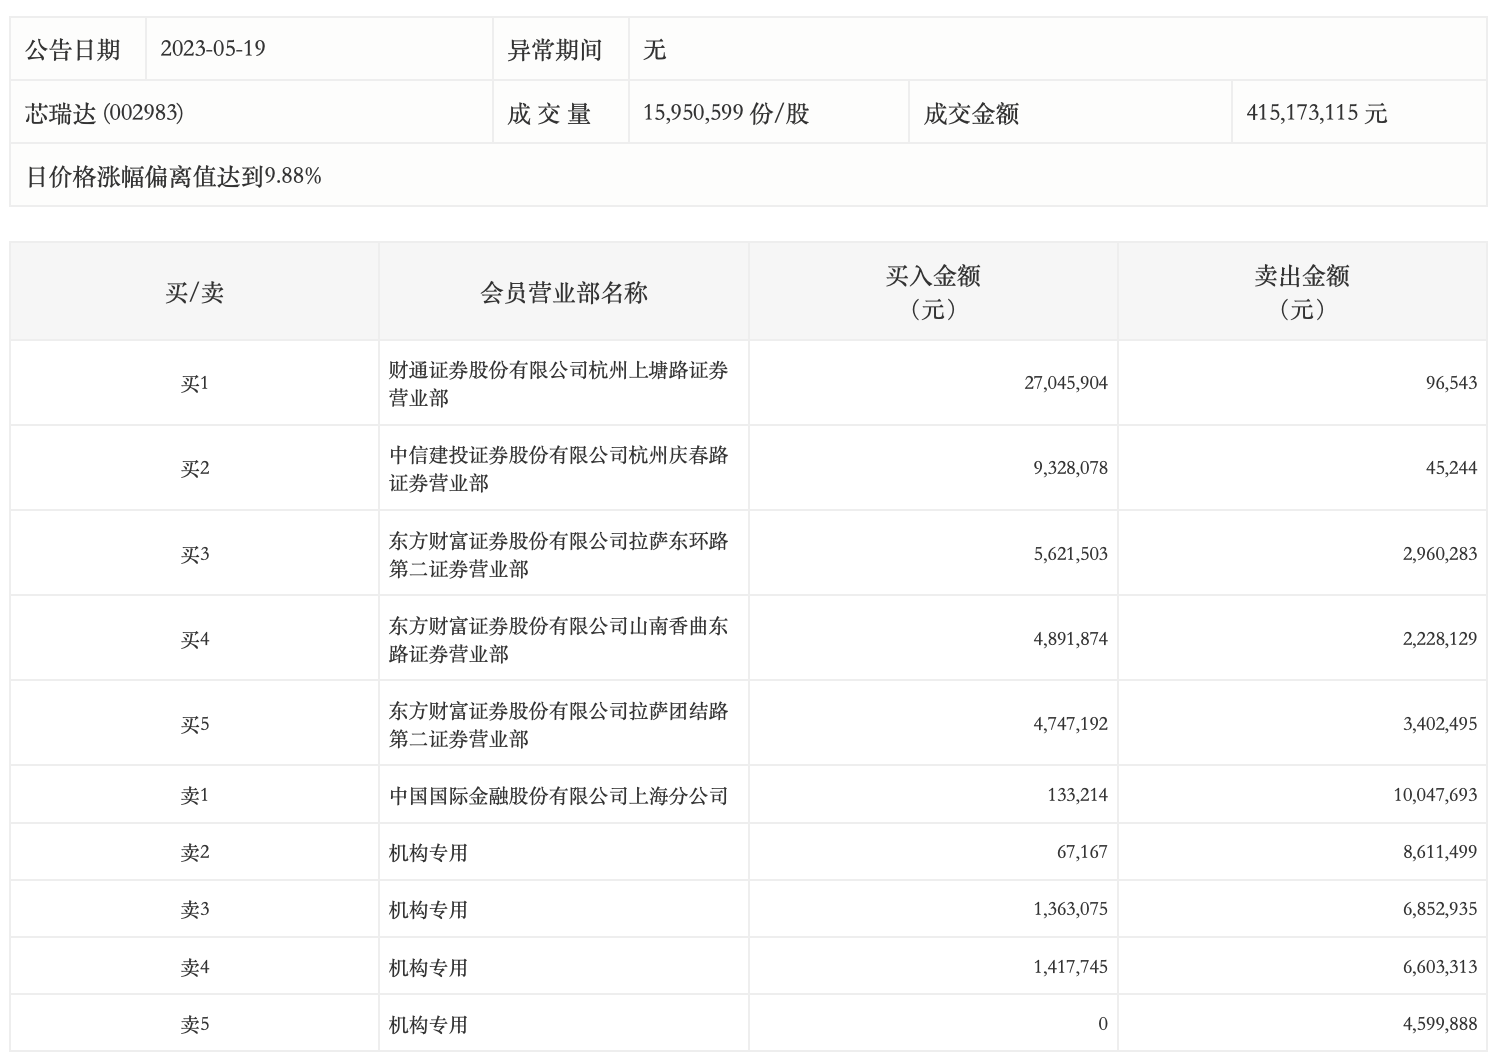Click the 机构专用 name in 卖2 row
This screenshot has width=1500, height=1060.
click(428, 853)
